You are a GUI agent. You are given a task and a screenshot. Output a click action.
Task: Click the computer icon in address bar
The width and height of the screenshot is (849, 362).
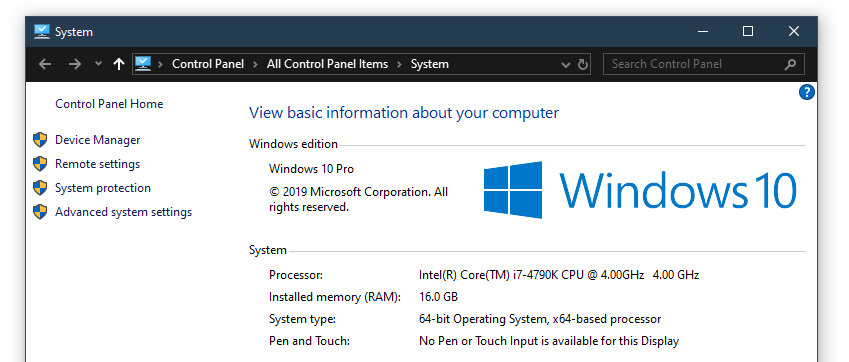[142, 64]
